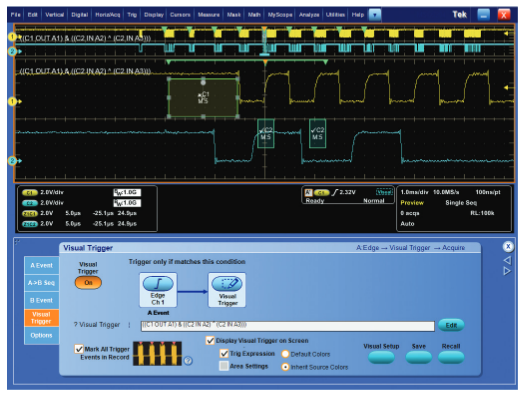The height and width of the screenshot is (394, 523).
Task: Enable the Area Settings checkbox
Action: pyautogui.click(x=224, y=366)
